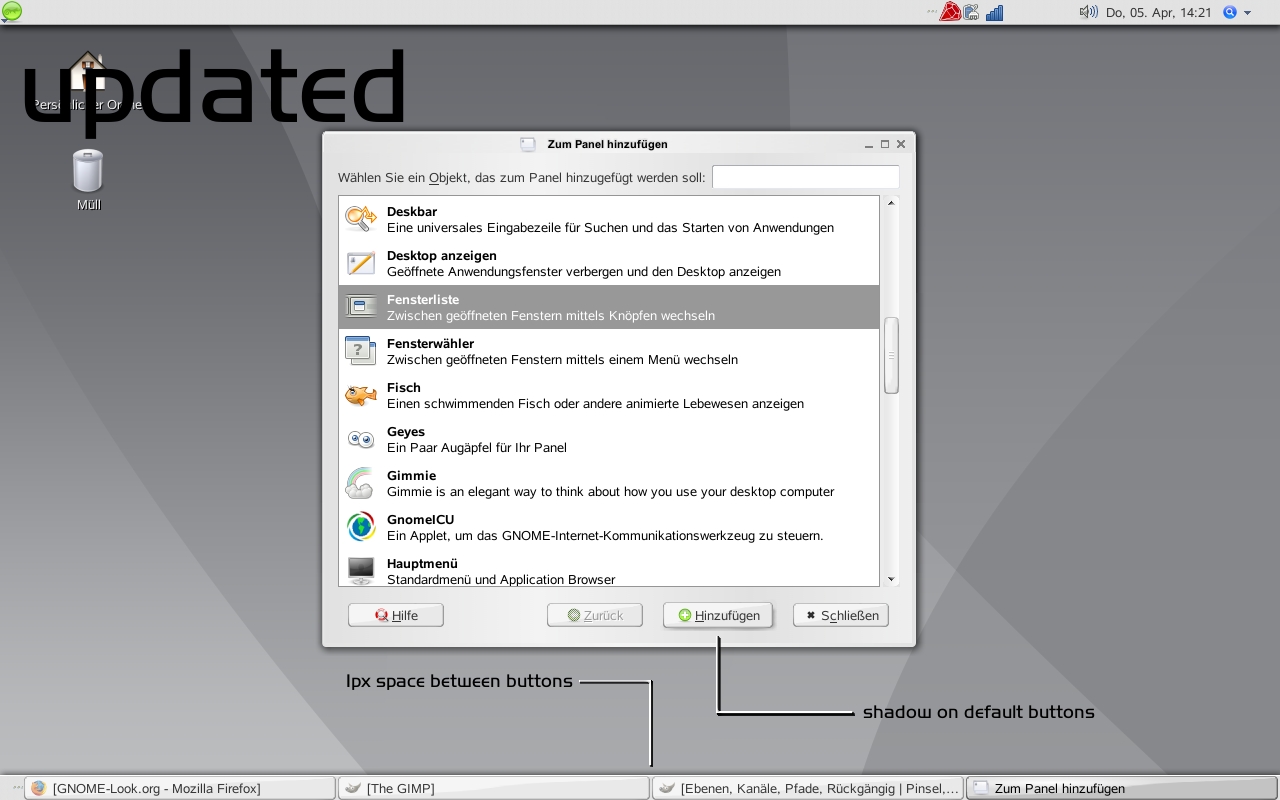
Task: Select the Geyes title text
Action: [406, 432]
